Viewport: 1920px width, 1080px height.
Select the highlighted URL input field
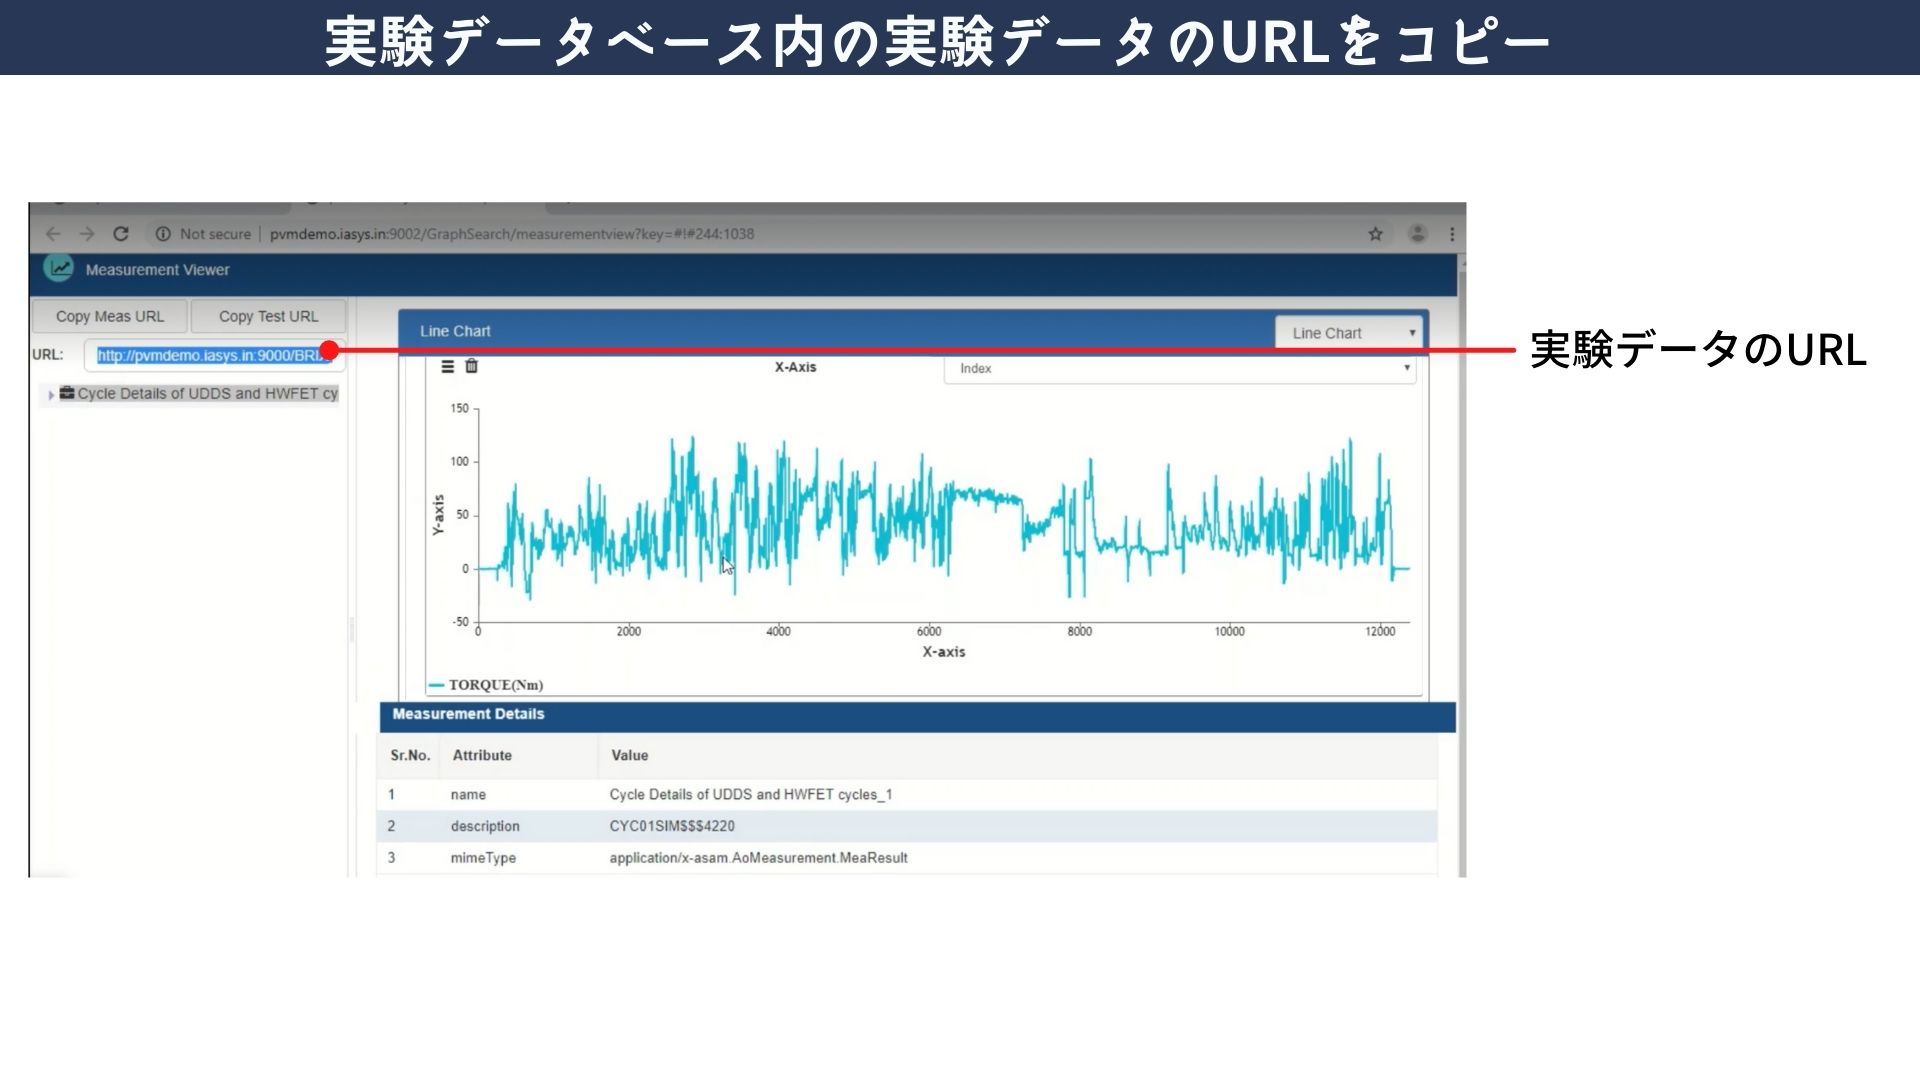pos(214,355)
